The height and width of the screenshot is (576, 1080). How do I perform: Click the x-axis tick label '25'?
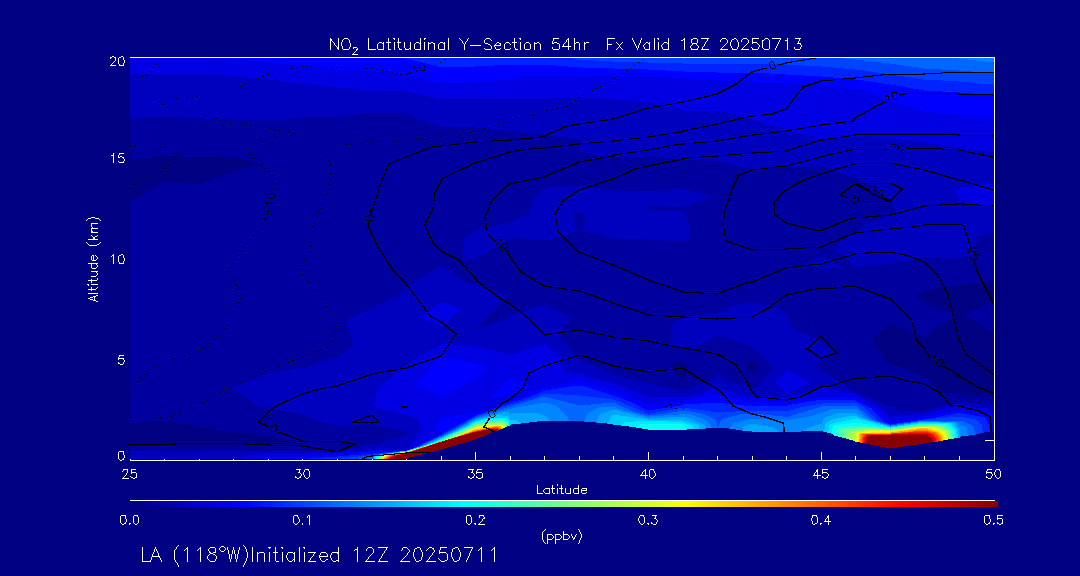129,475
